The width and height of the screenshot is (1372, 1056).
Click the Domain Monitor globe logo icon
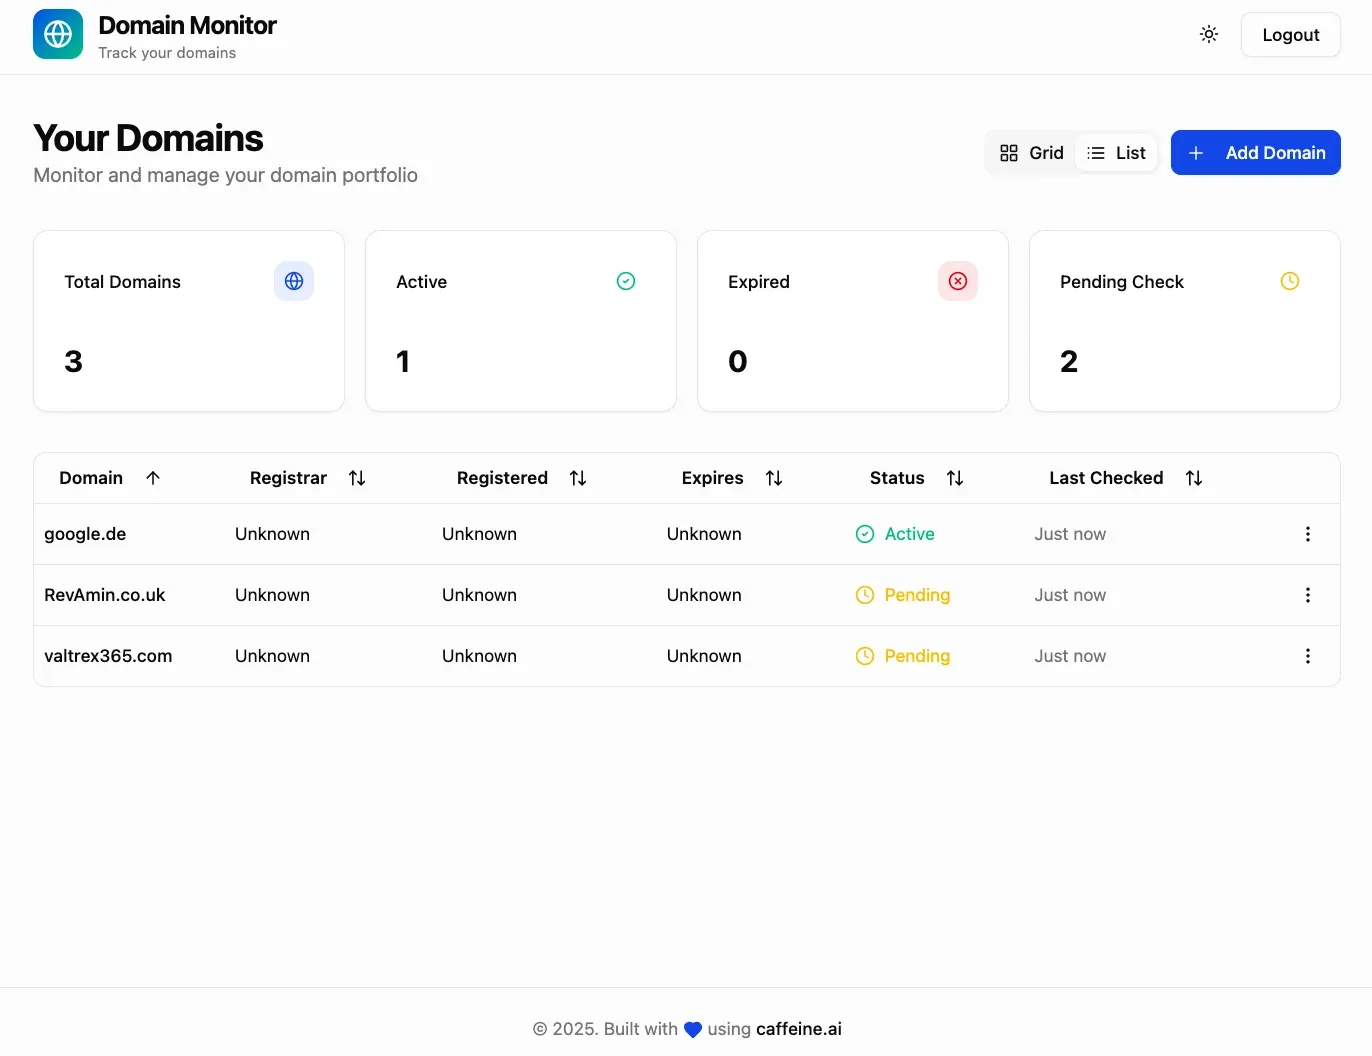[x=57, y=33]
